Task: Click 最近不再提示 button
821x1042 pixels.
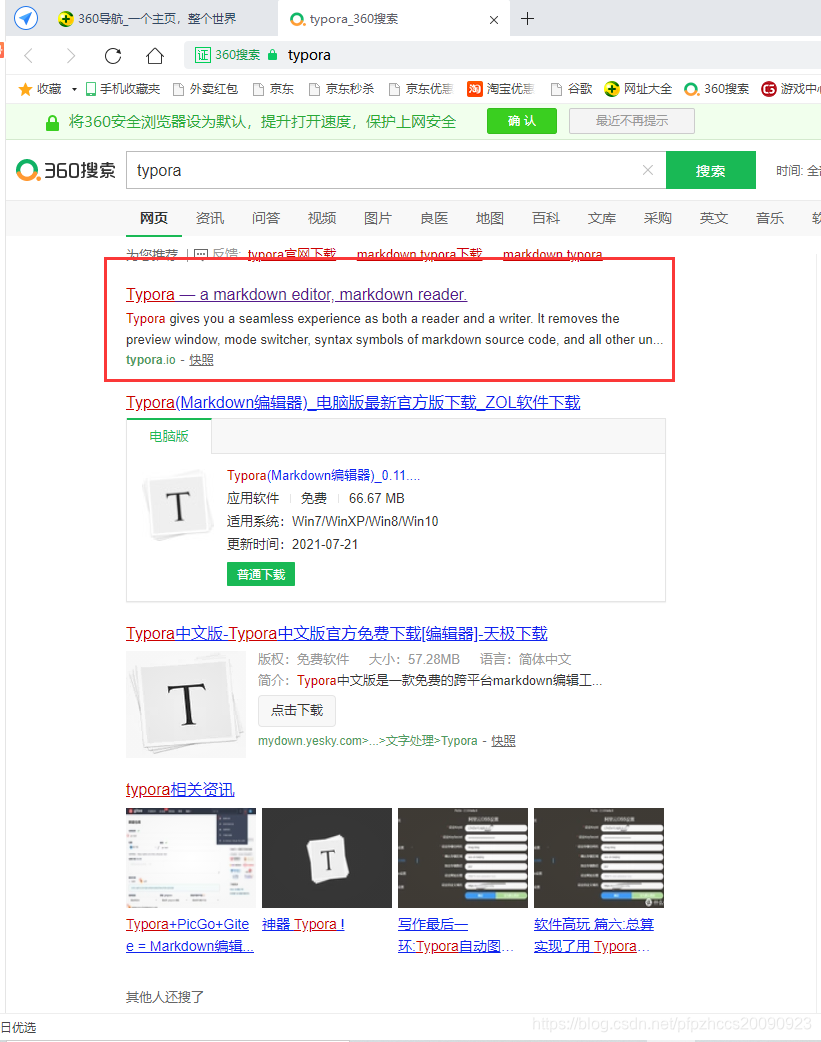Action: coord(632,121)
